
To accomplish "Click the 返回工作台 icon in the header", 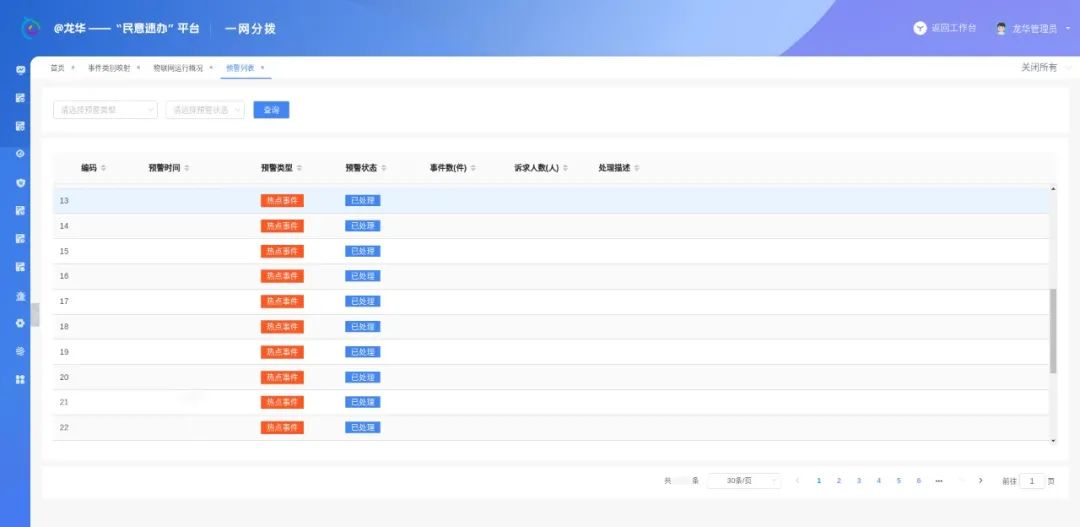I will tap(920, 28).
